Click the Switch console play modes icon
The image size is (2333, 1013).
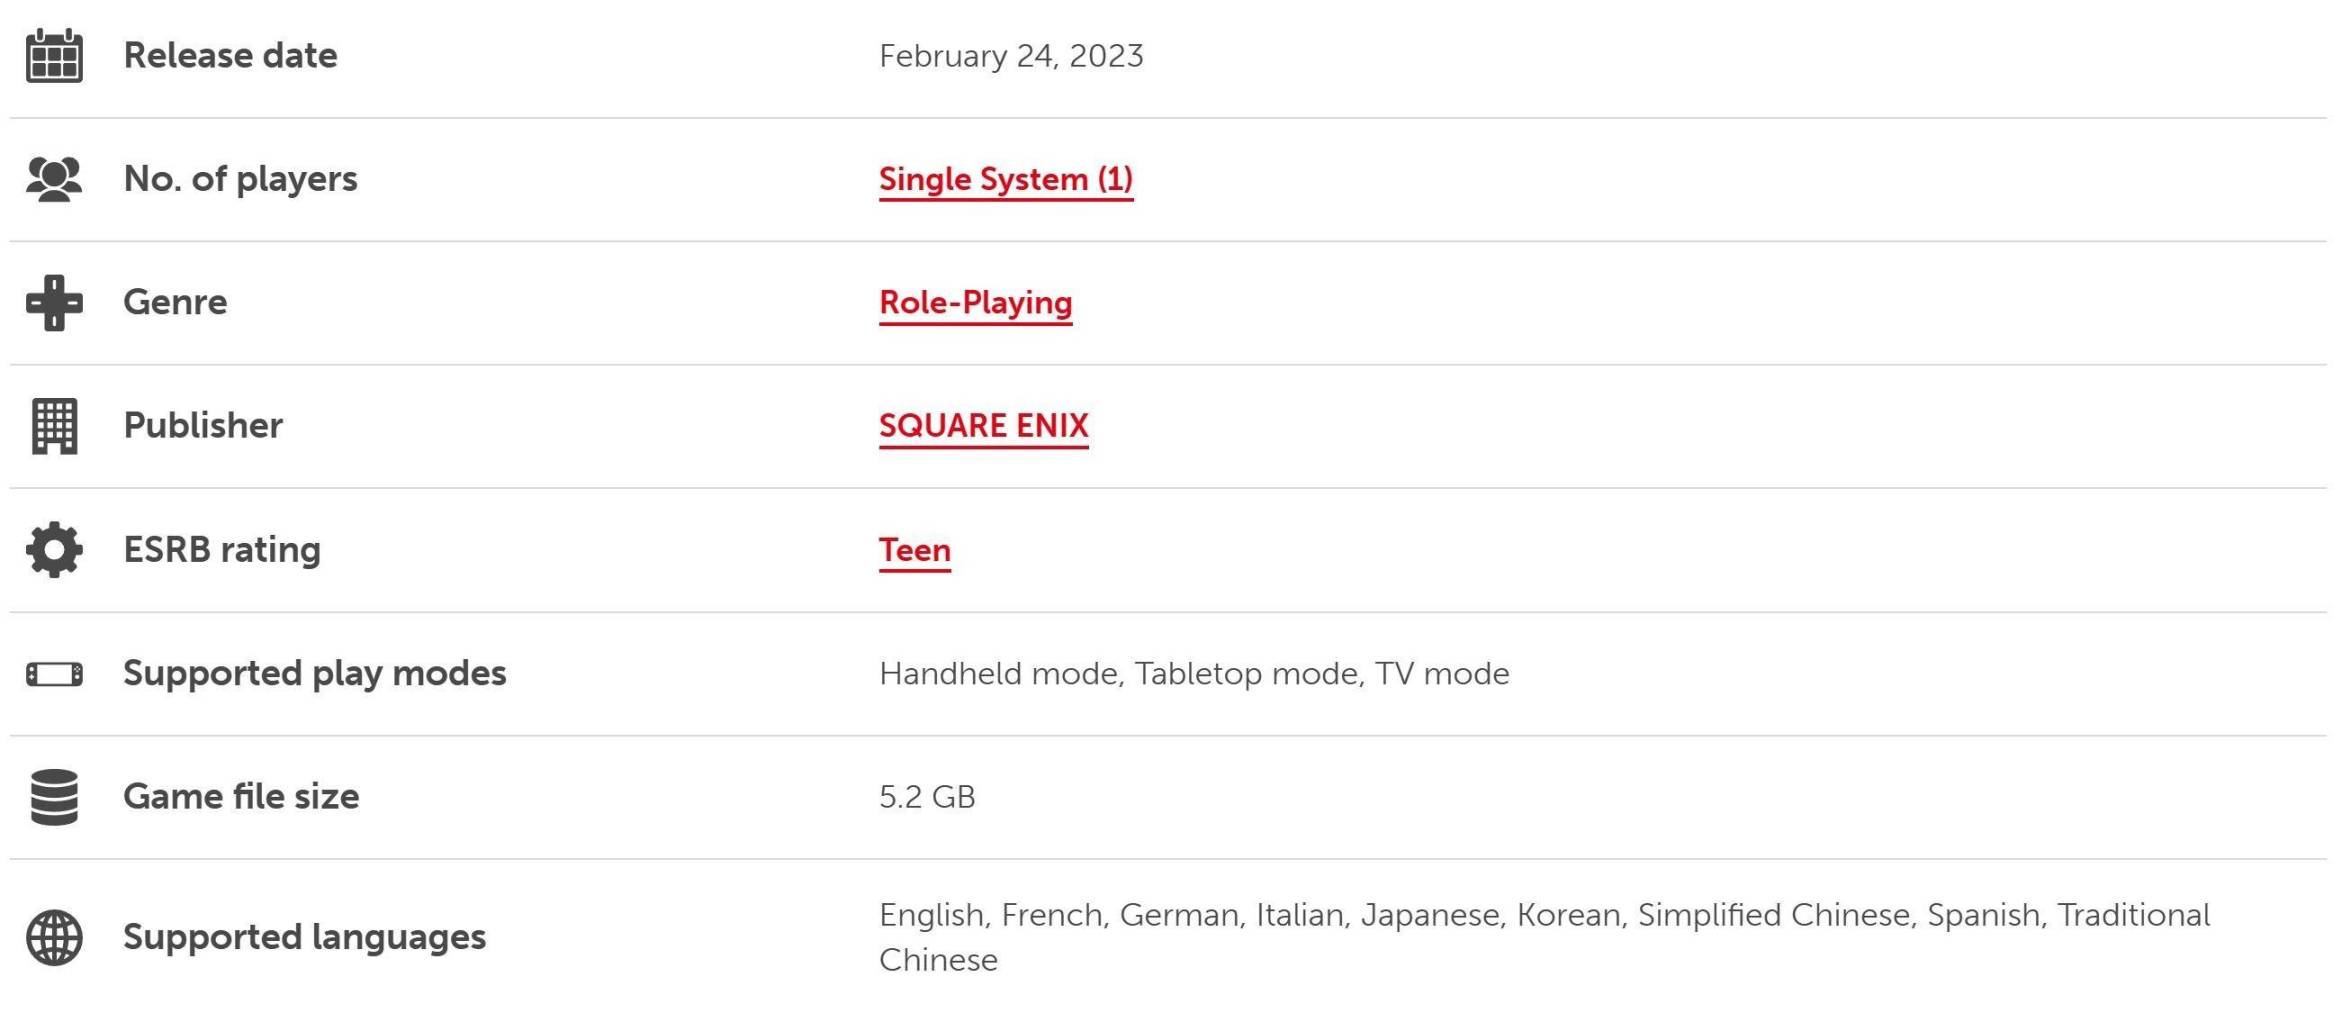(x=54, y=675)
